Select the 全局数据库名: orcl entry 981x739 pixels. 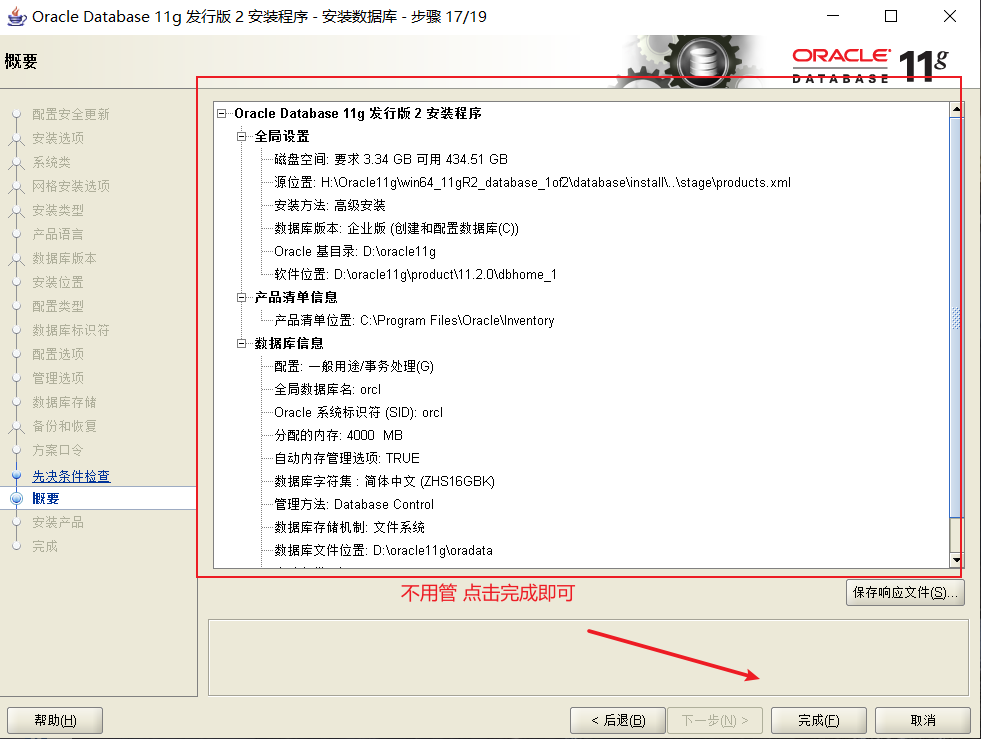coord(323,389)
